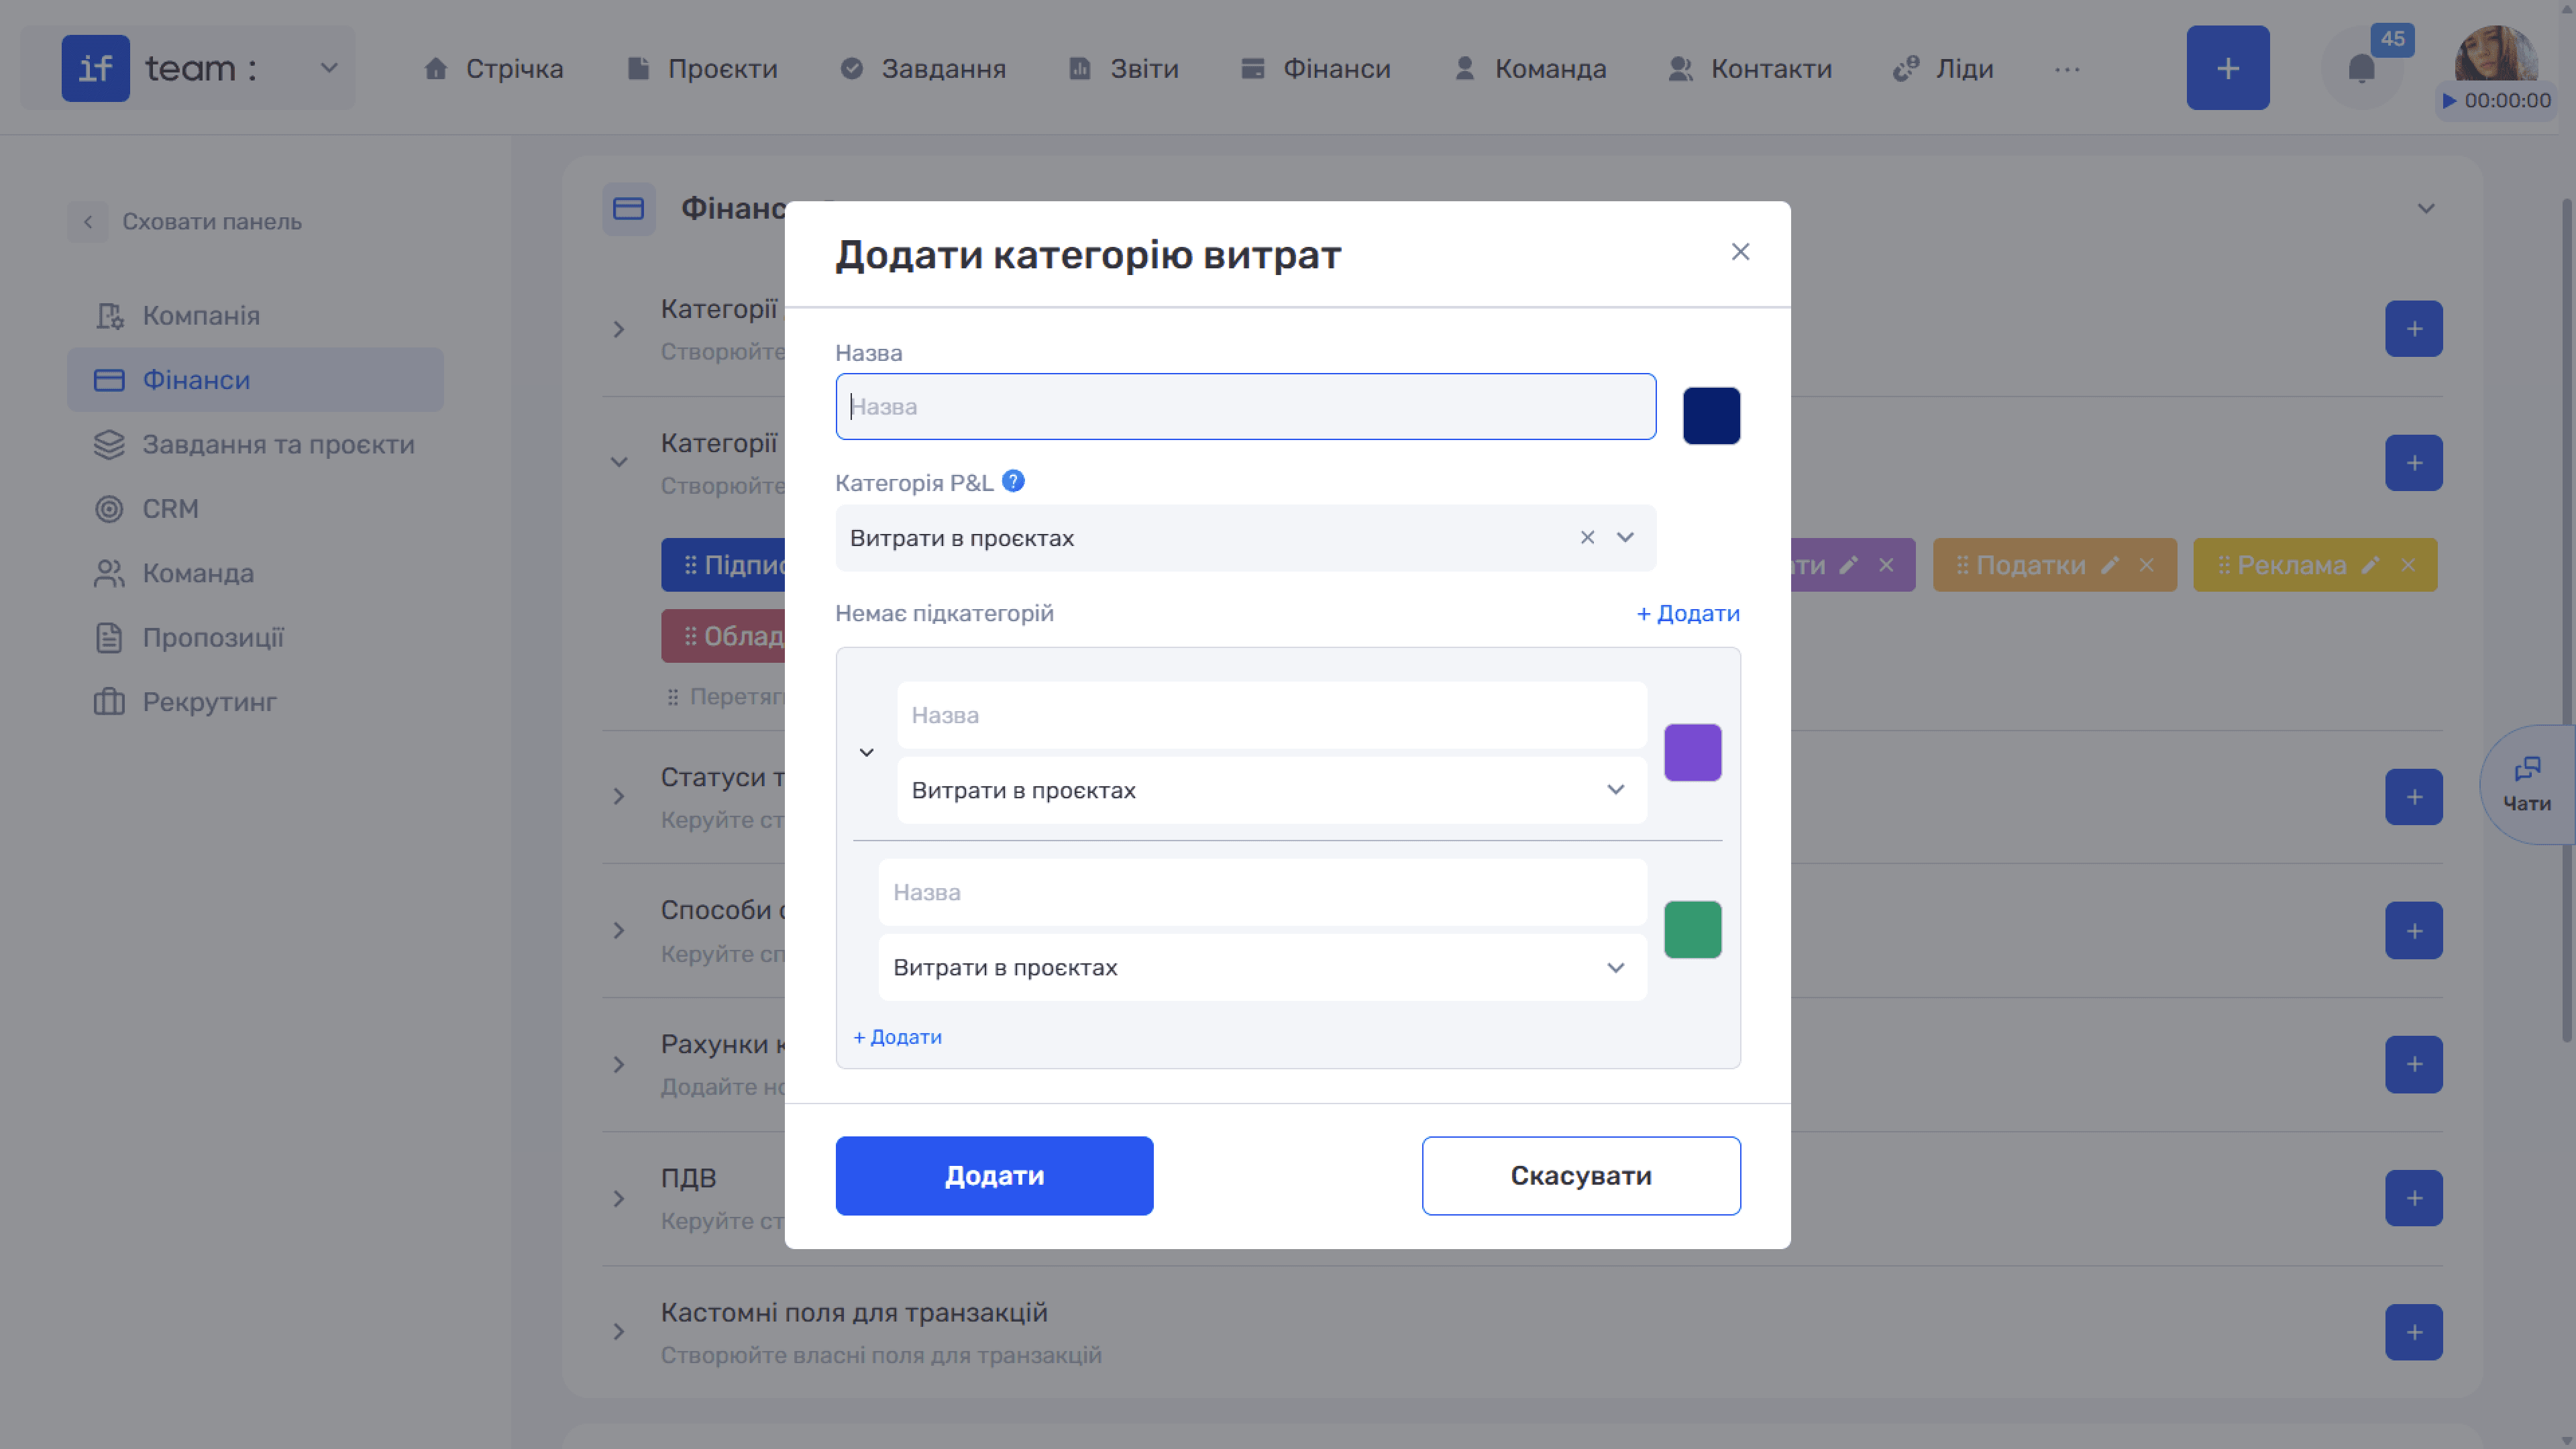Open the Чати chat widget

[2527, 784]
